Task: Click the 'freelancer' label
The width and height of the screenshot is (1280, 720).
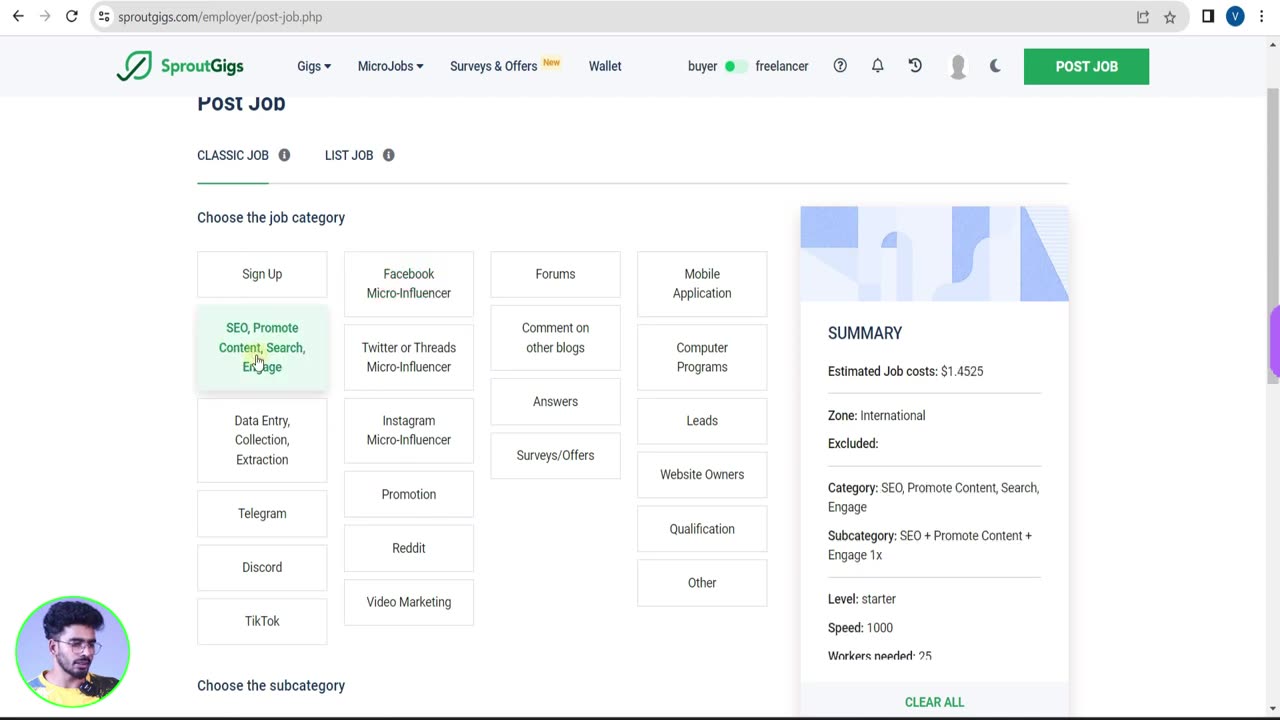Action: 782,66
